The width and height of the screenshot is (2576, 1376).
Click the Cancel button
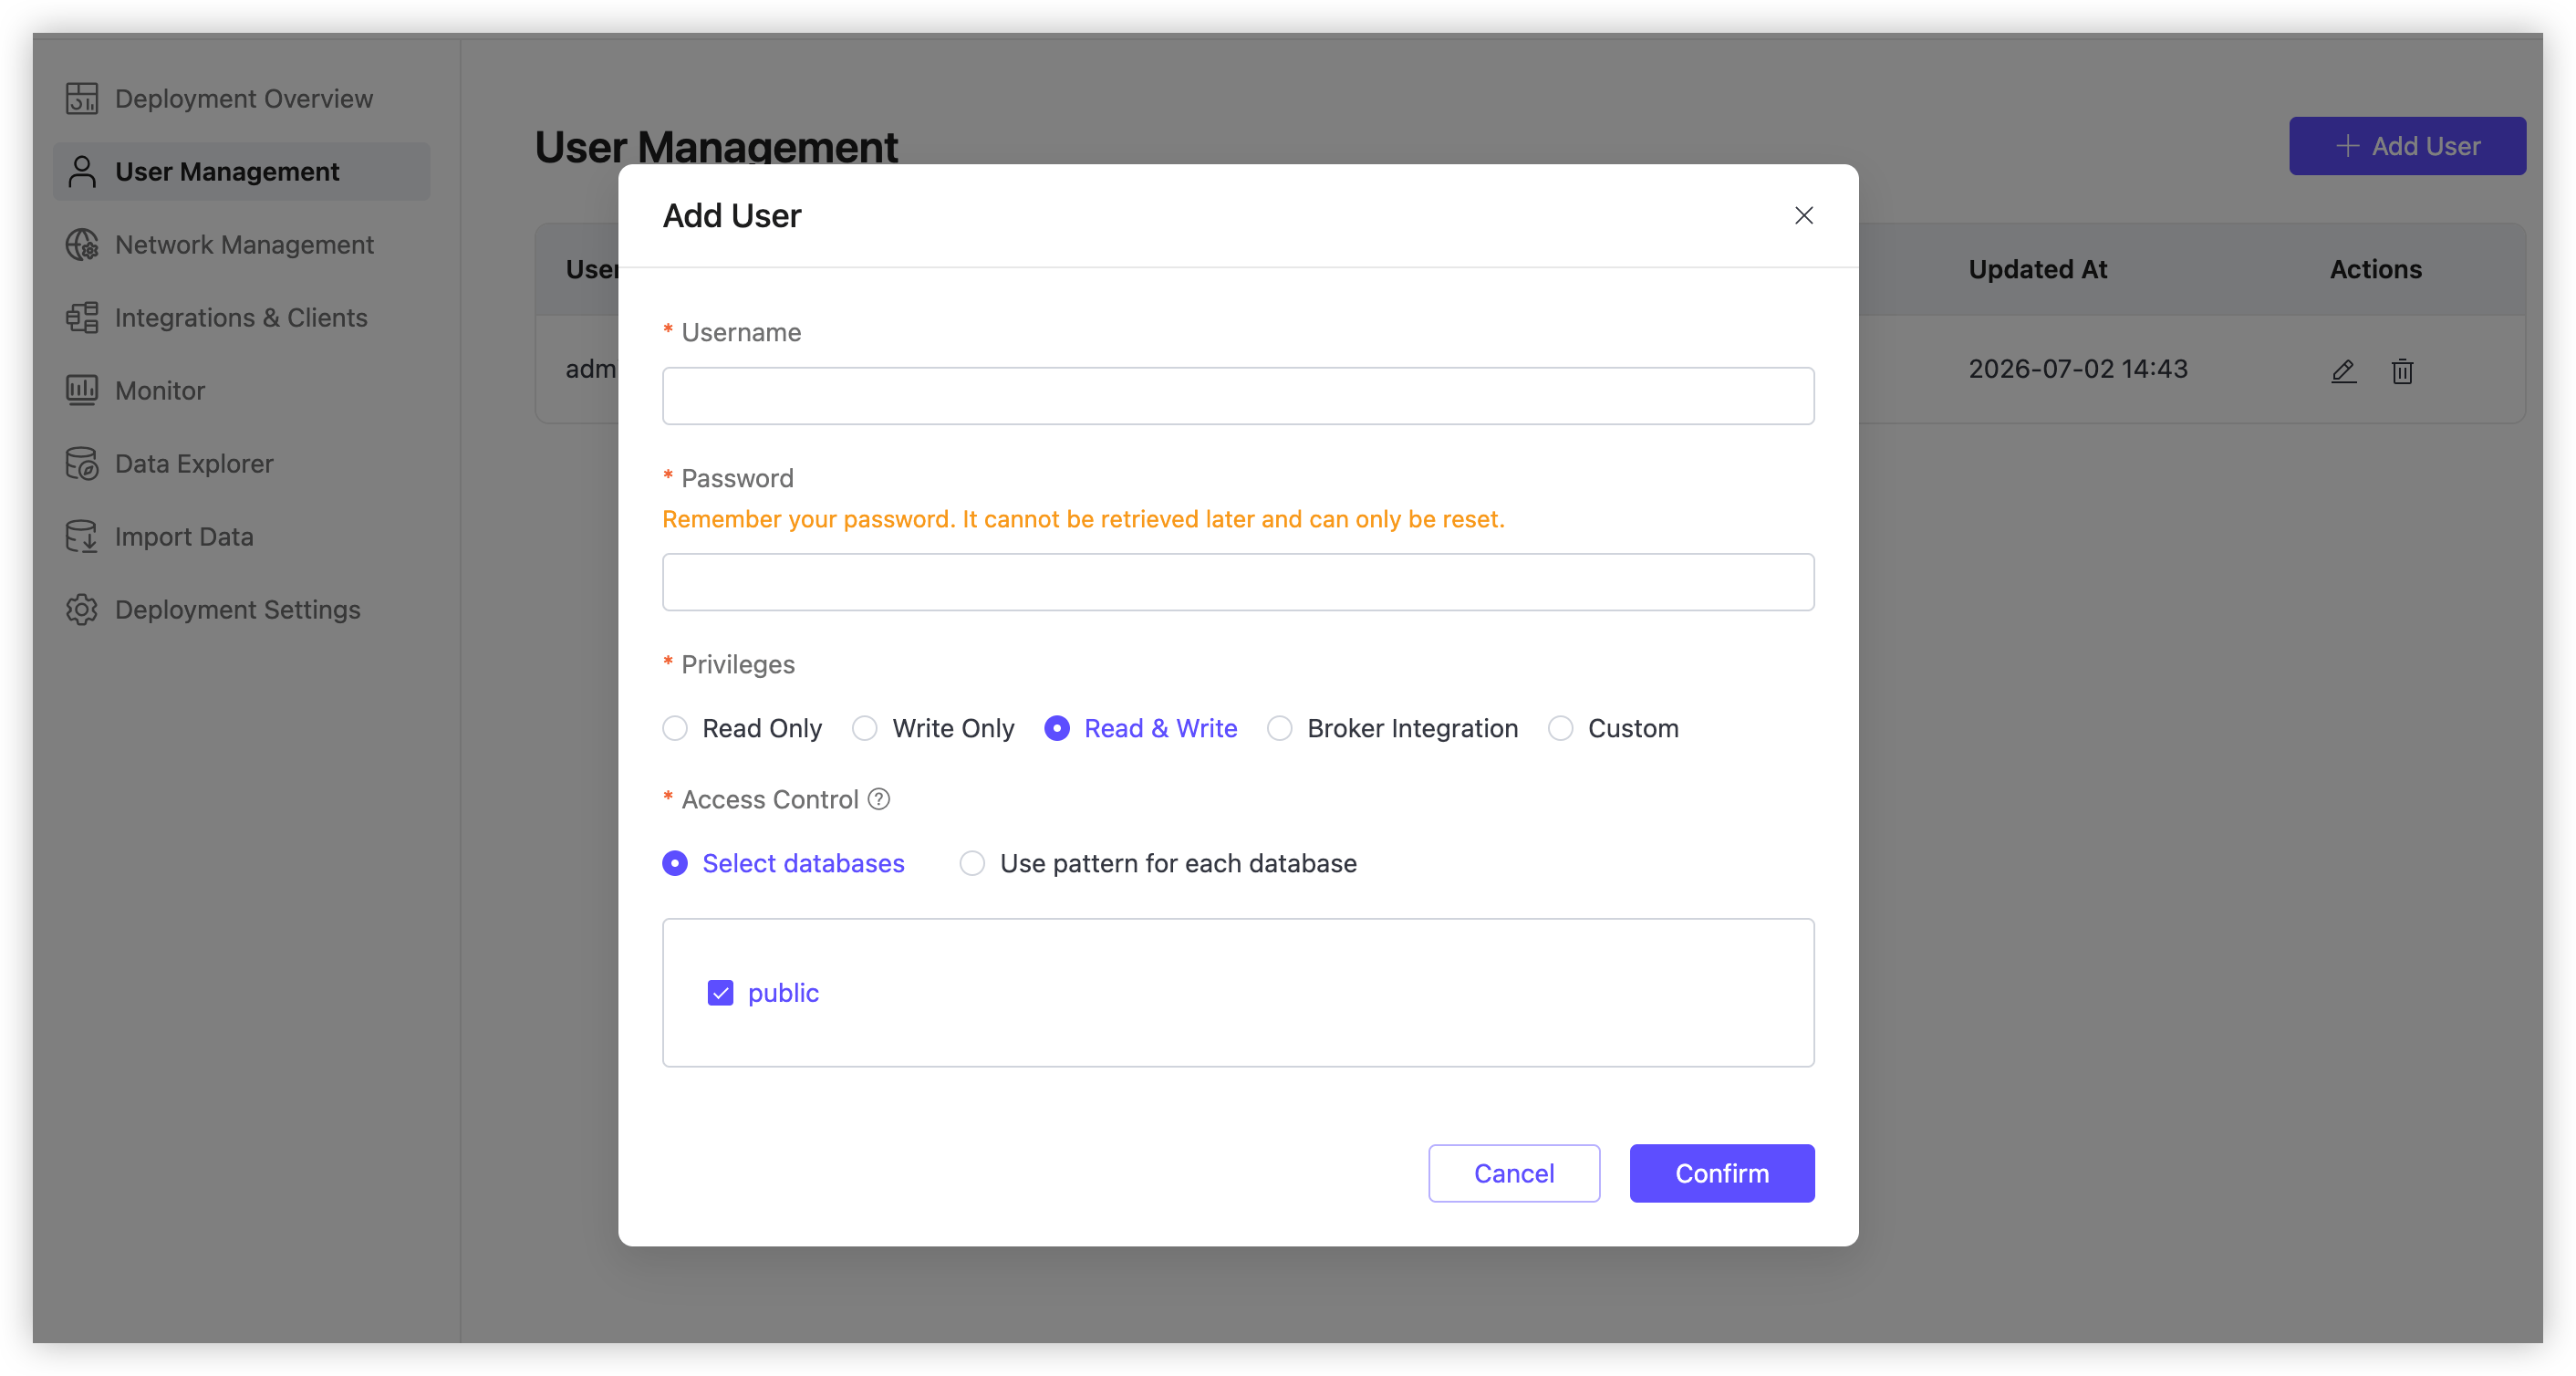[x=1513, y=1172]
